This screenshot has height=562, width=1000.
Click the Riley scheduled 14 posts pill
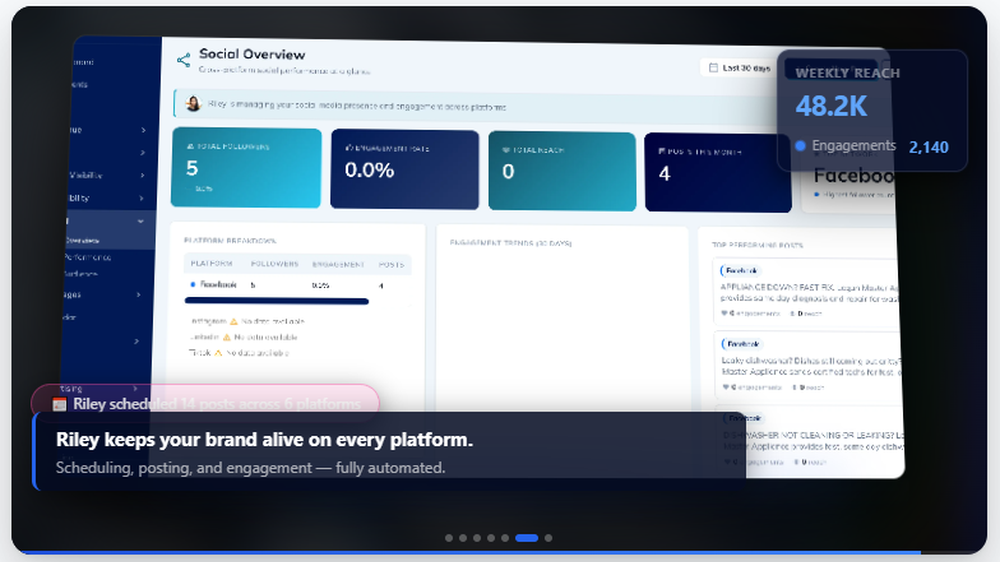pyautogui.click(x=205, y=403)
